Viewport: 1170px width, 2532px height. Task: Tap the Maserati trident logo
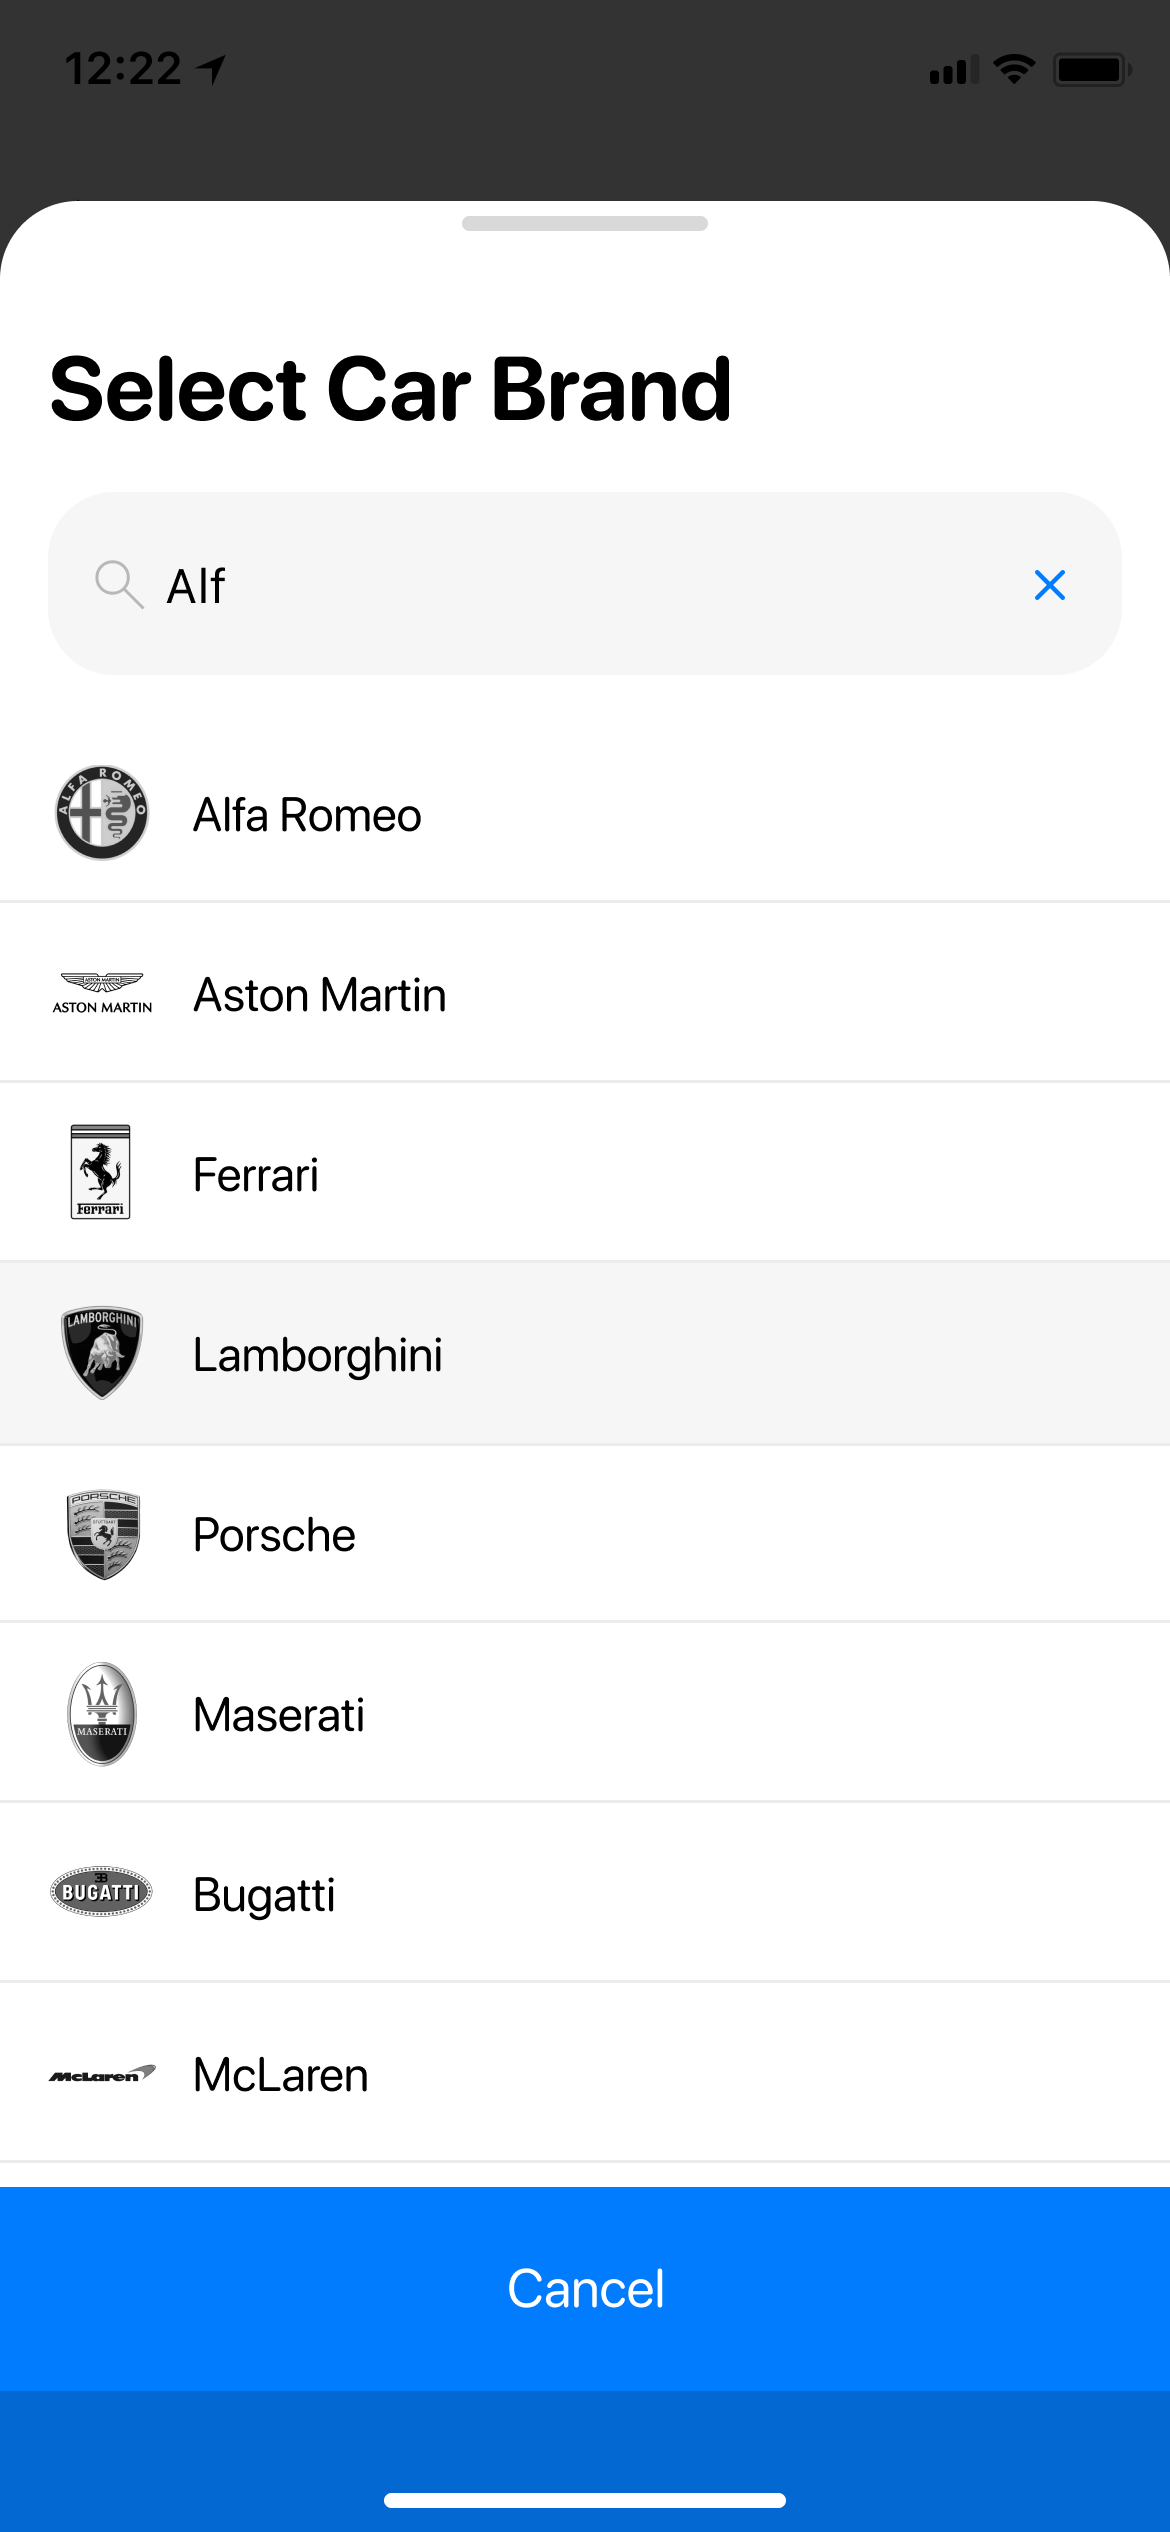click(x=102, y=1714)
